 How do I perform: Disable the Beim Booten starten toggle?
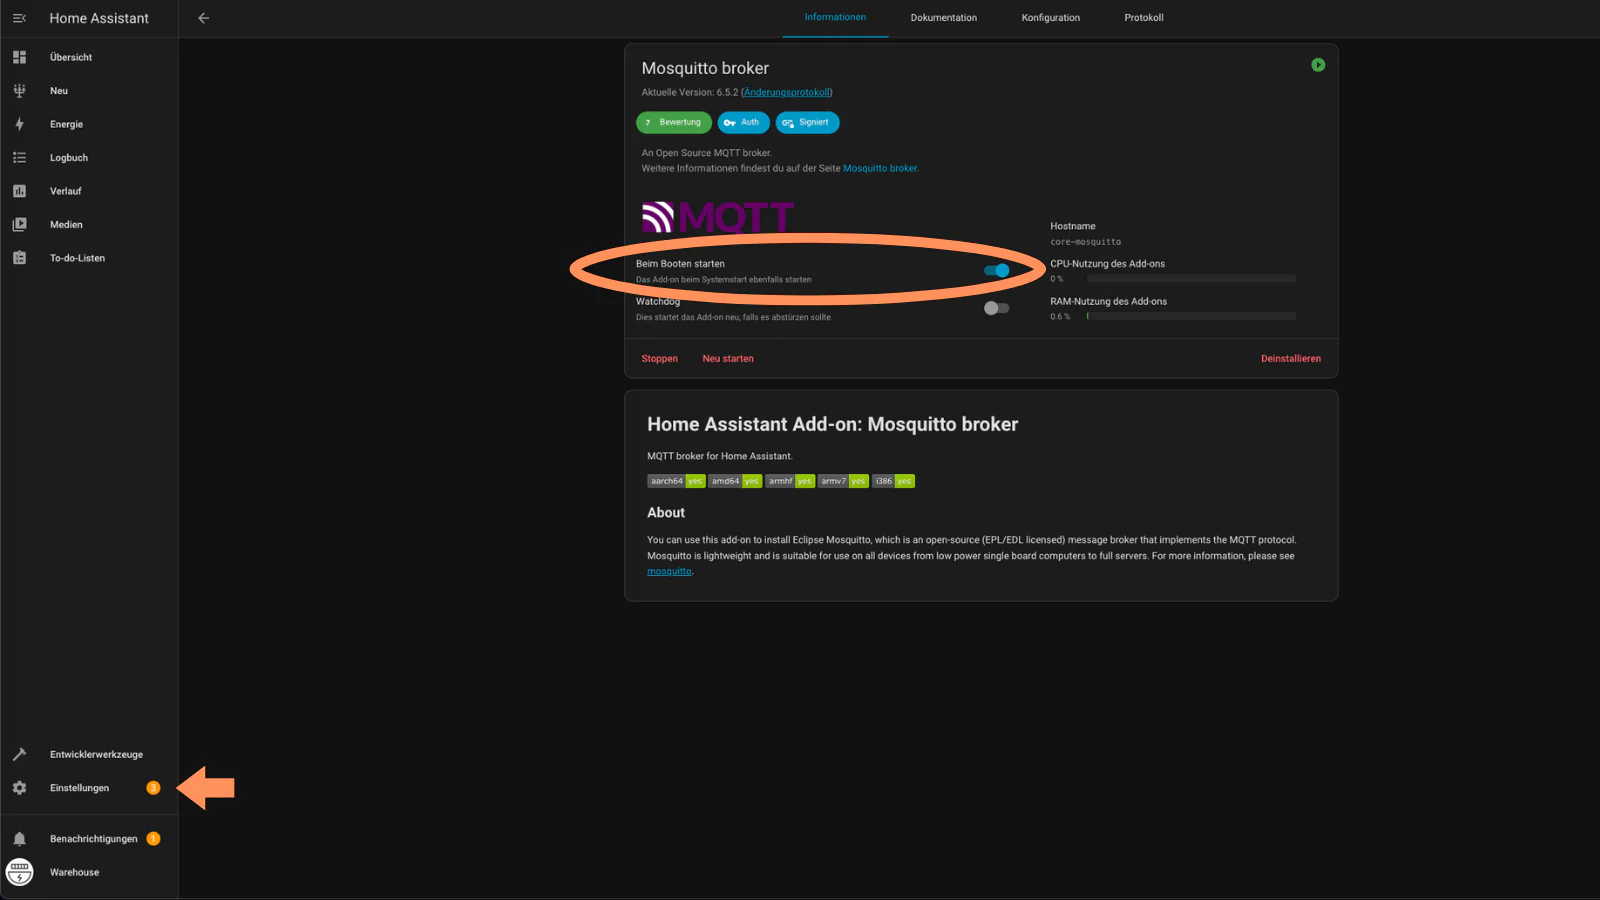pos(996,271)
